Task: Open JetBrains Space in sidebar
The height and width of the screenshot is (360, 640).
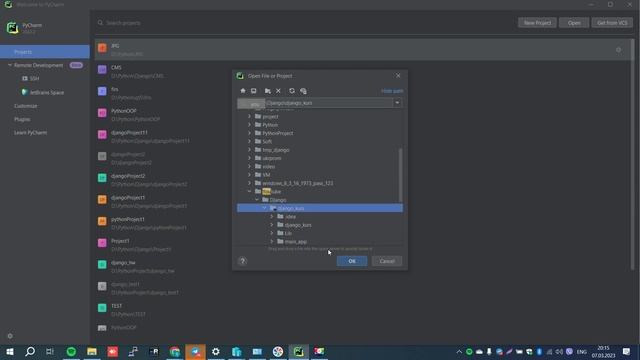Action: tap(43, 92)
